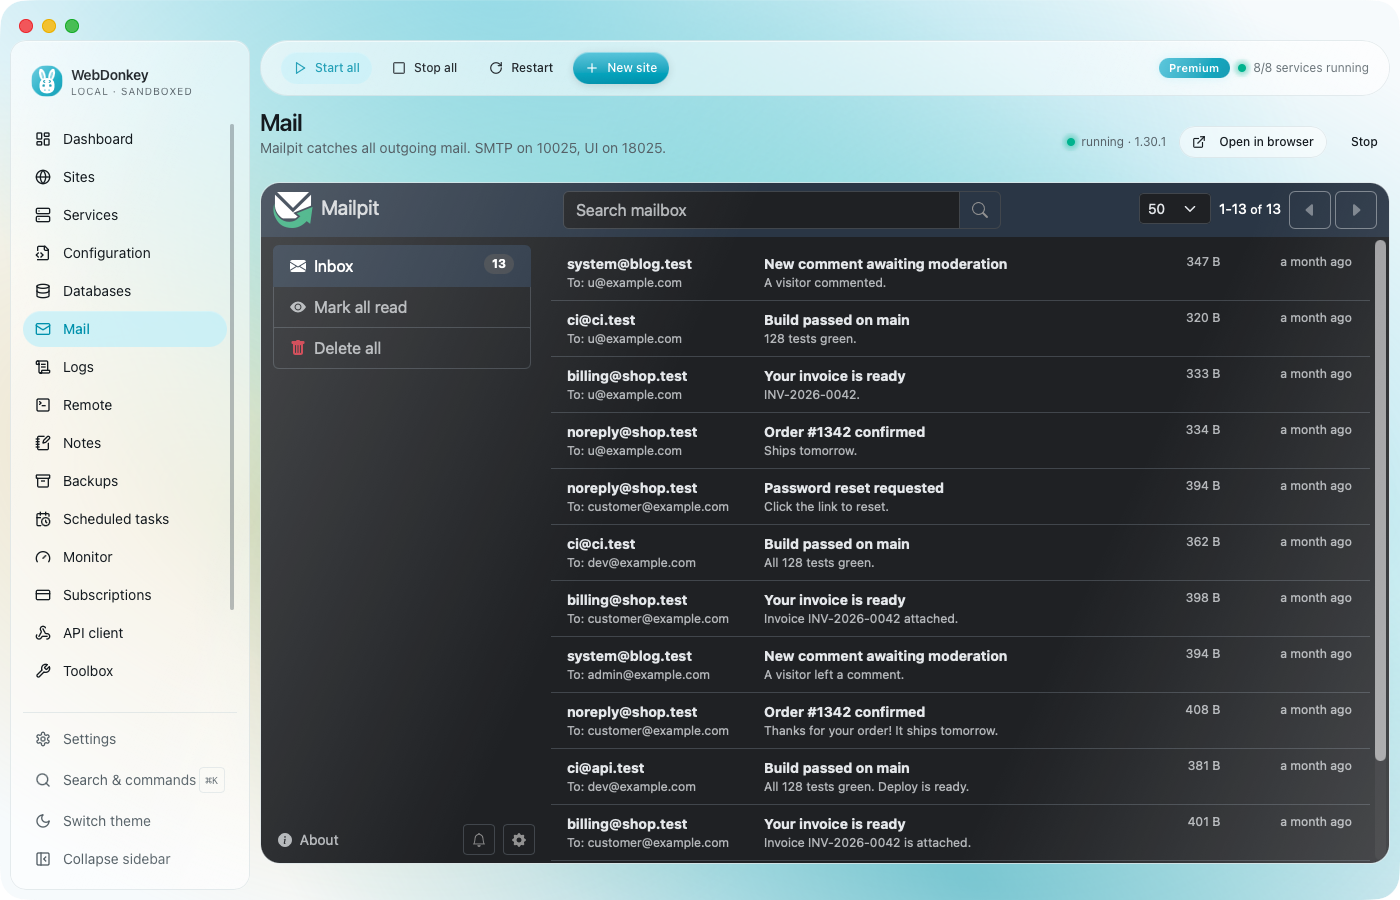The height and width of the screenshot is (900, 1400).
Task: Stop all services
Action: point(425,68)
